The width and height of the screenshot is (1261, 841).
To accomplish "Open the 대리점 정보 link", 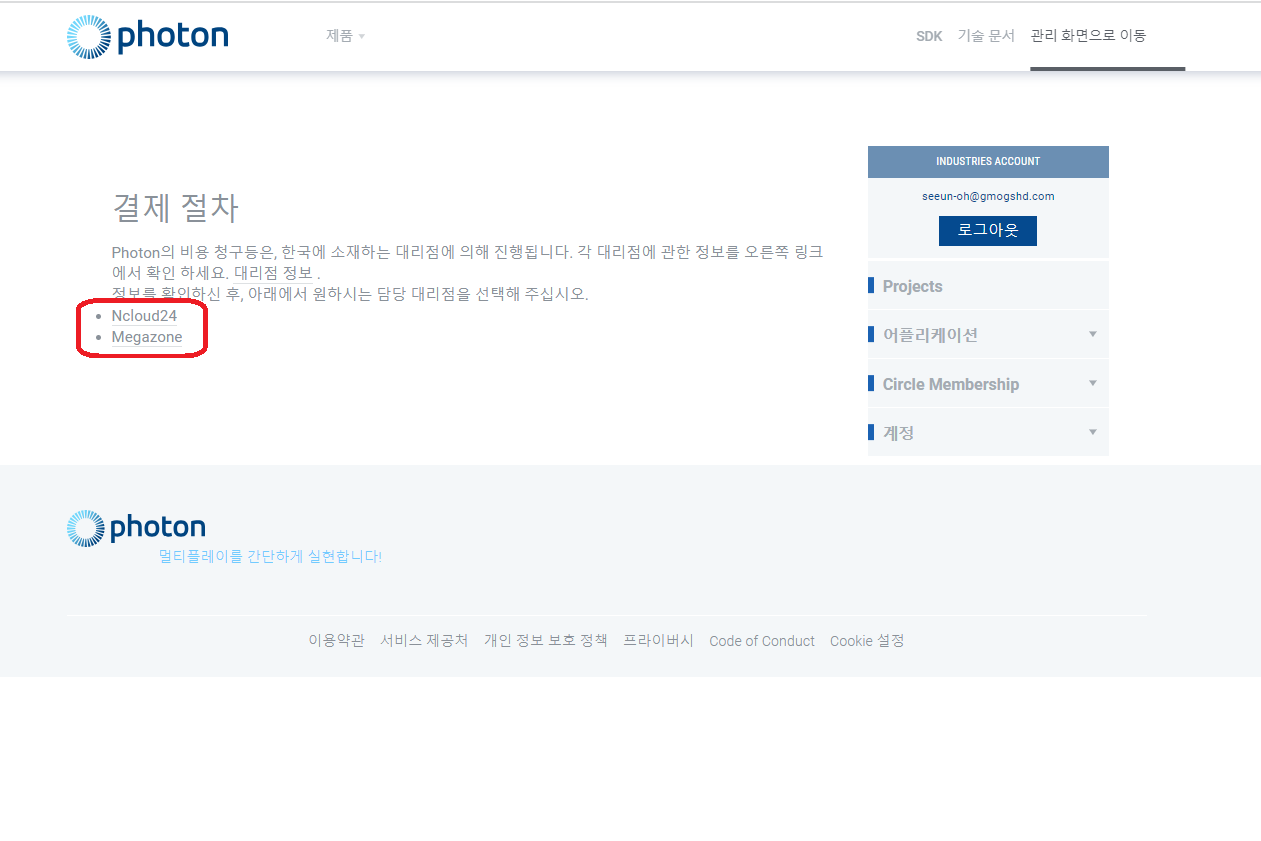I will click(273, 272).
